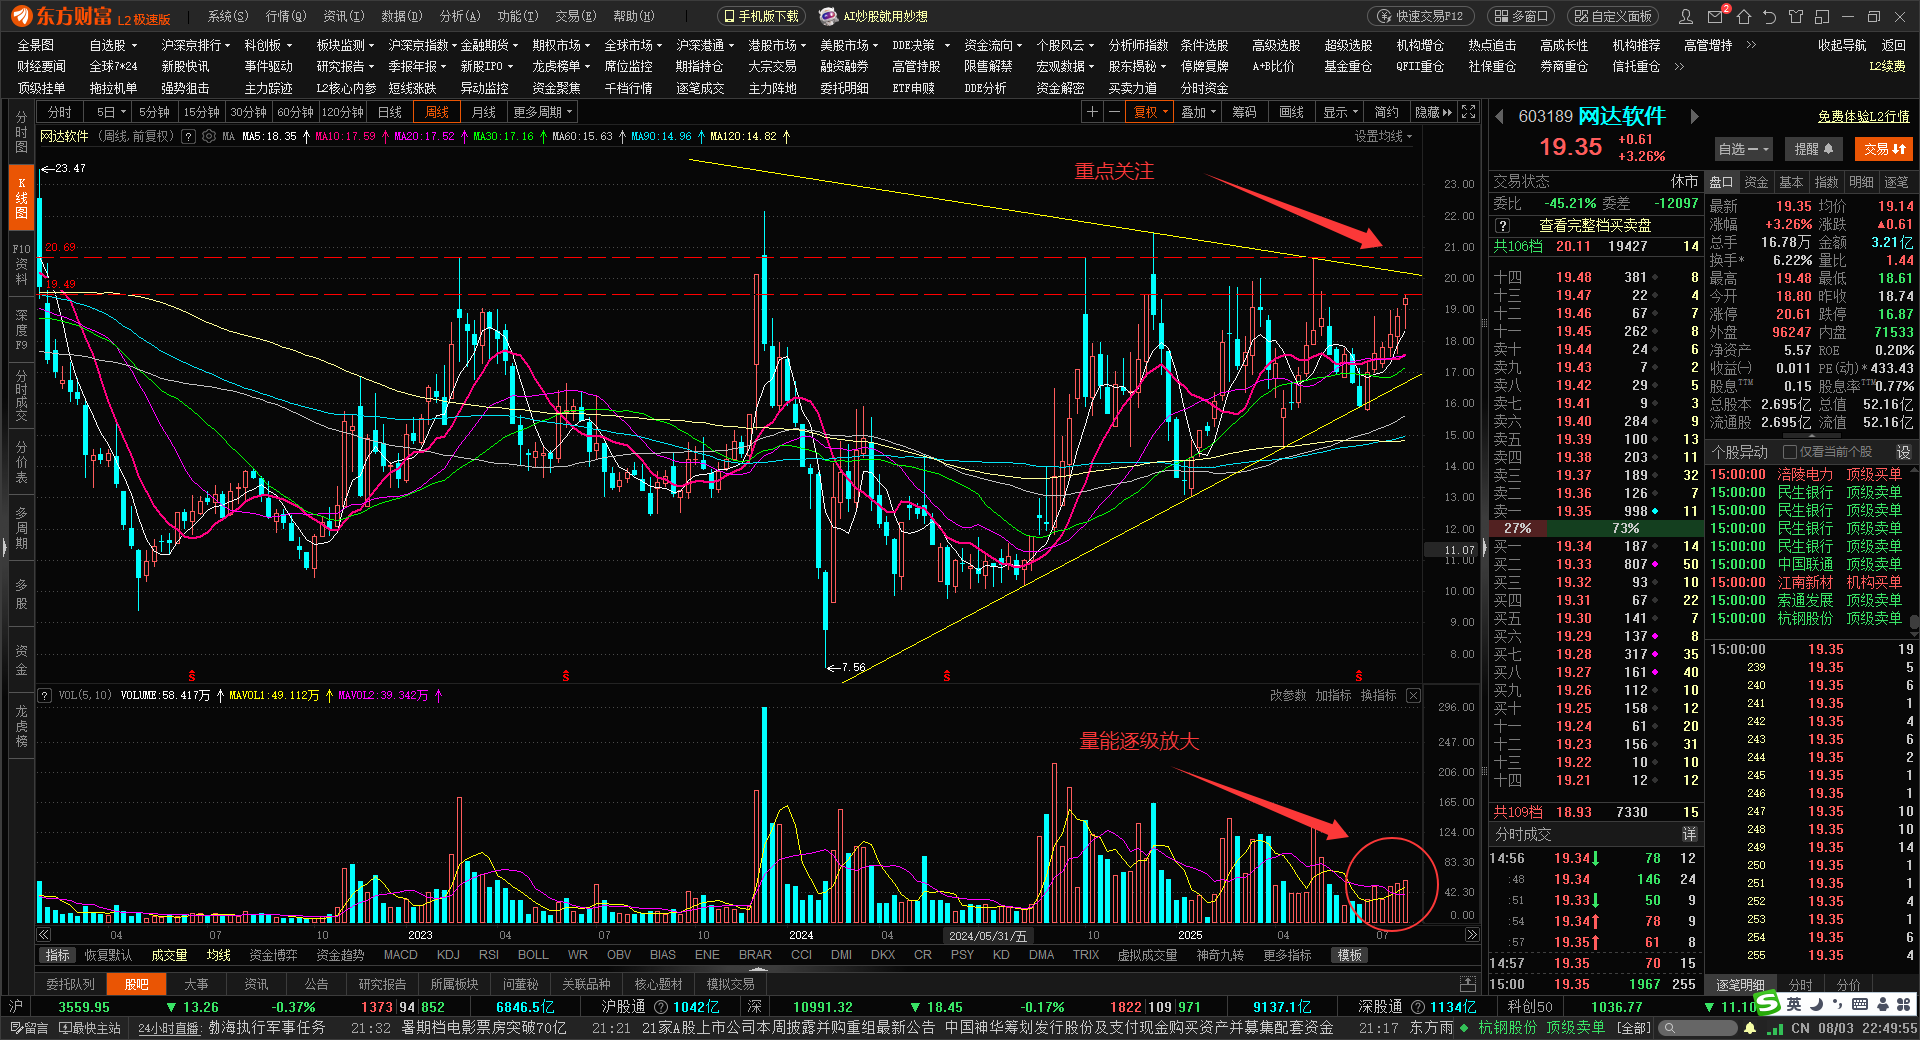This screenshot has height=1040, width=1920.
Task: Open the 系统(S) menu
Action: [x=227, y=16]
